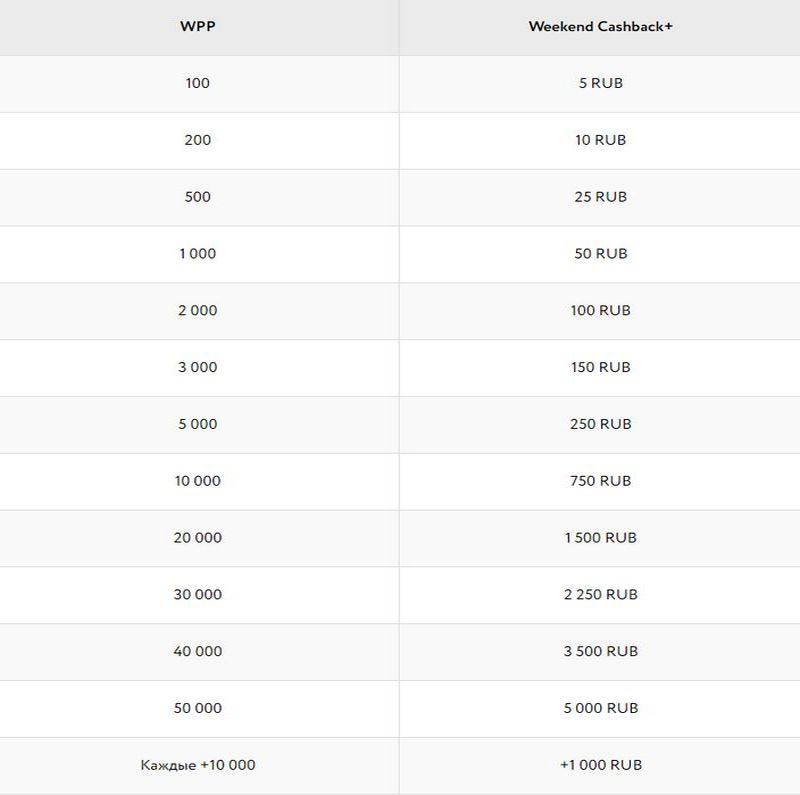Select the +1 000 RUB cashback cell
Screen dimensions: 800x795
[601, 765]
